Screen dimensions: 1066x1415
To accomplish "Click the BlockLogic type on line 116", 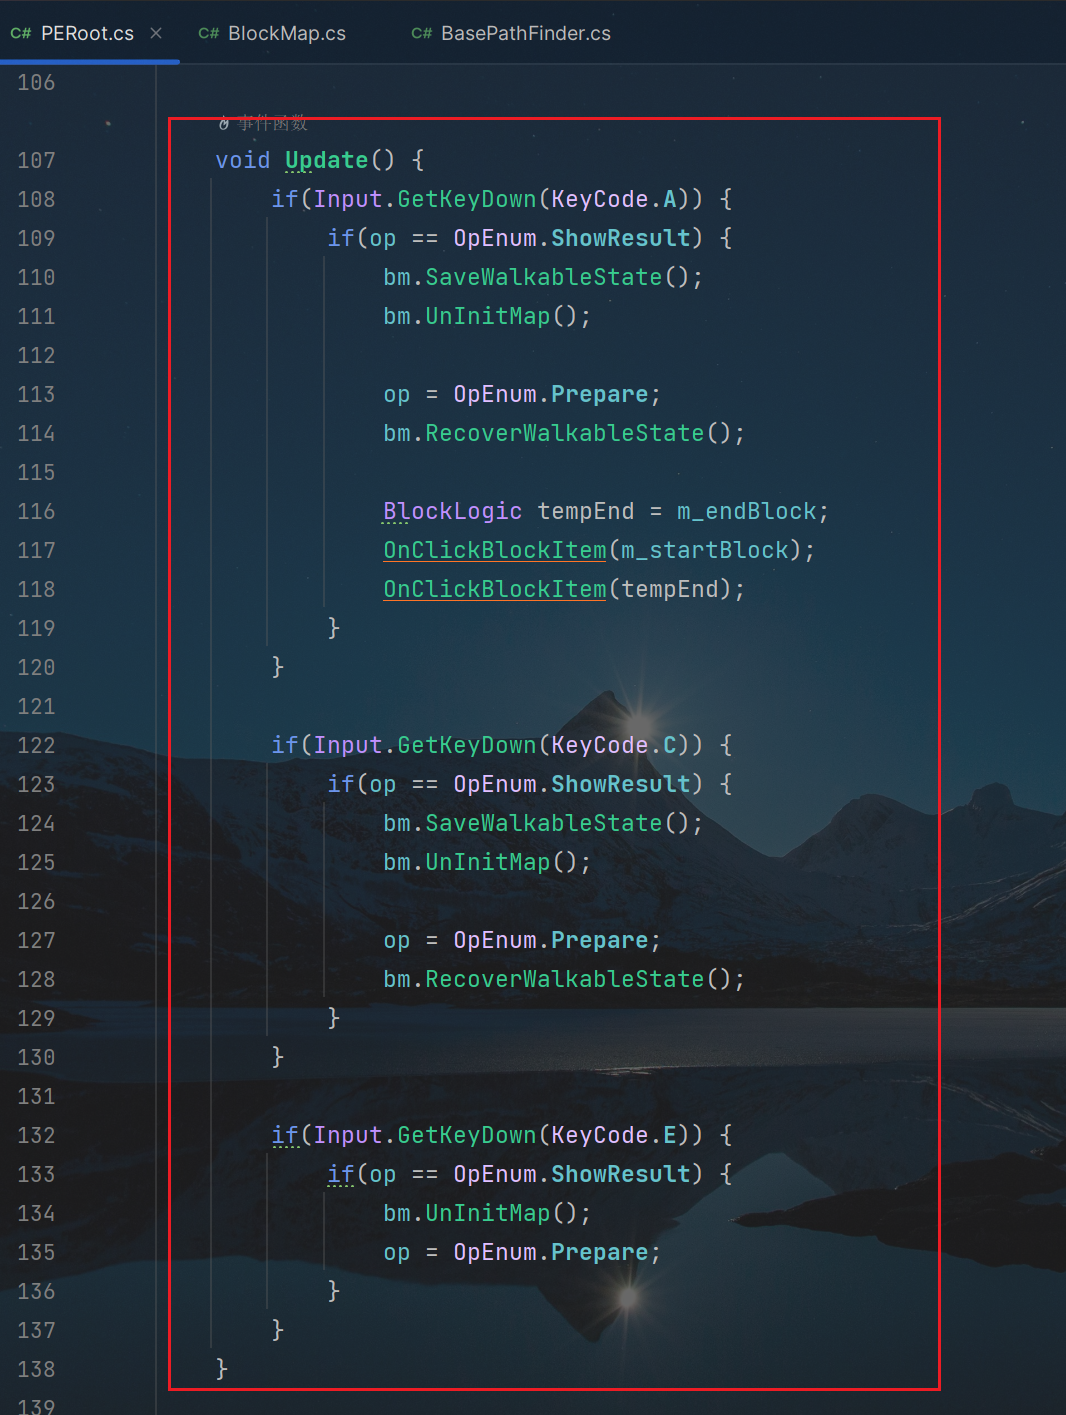I will [452, 511].
